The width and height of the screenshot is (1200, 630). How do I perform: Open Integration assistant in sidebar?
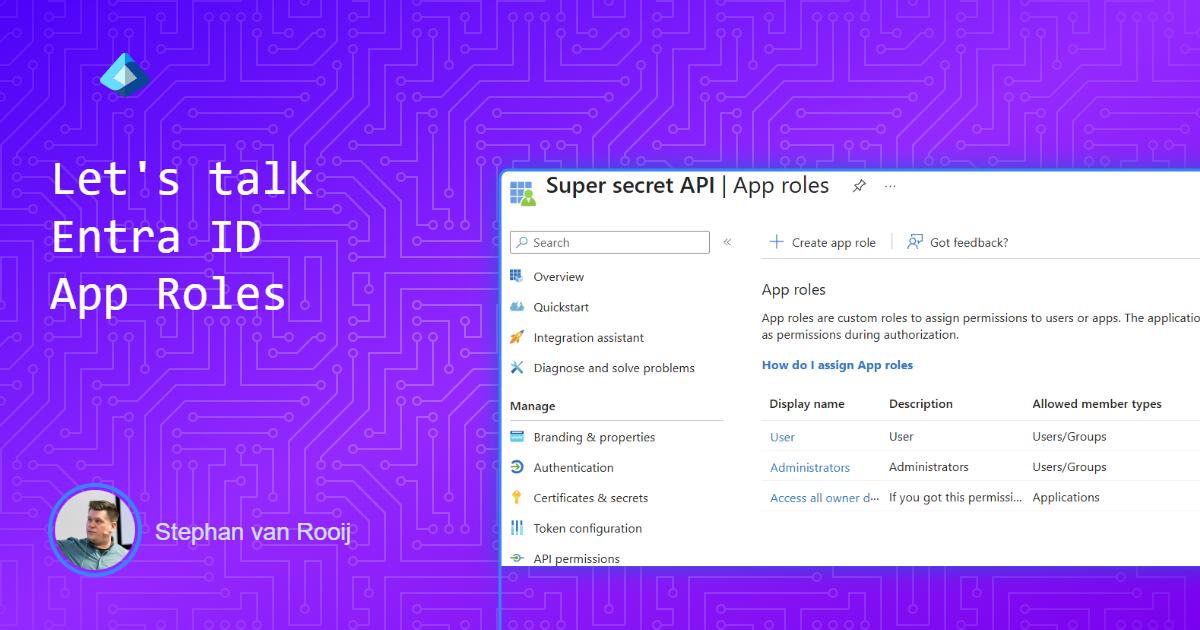(x=589, y=338)
